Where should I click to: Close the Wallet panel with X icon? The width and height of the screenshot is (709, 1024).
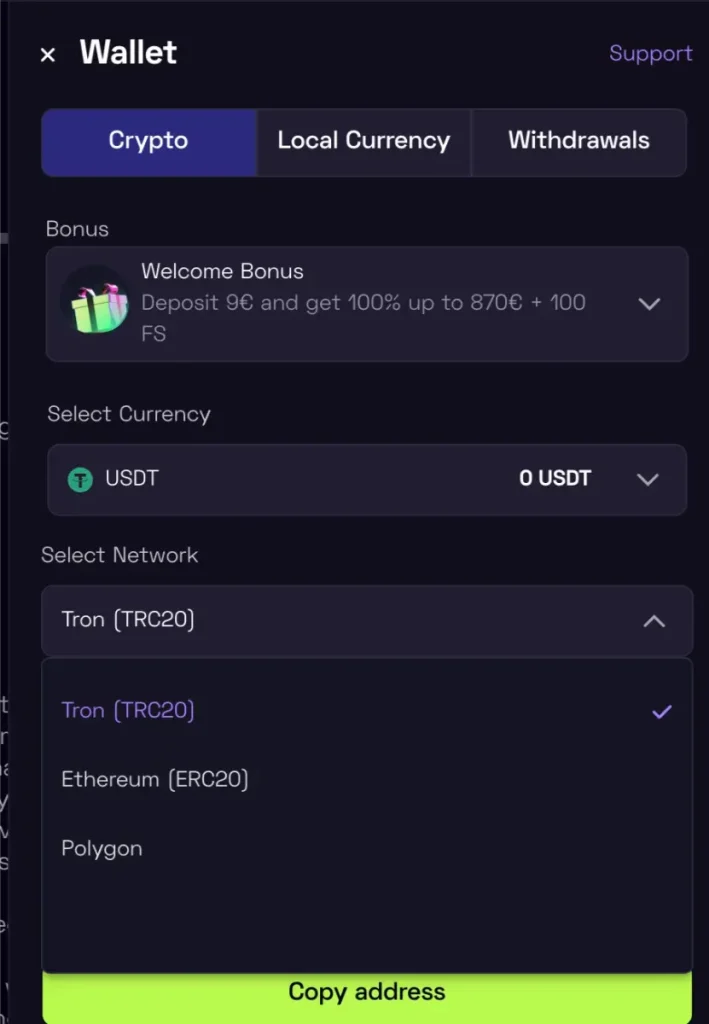(x=47, y=55)
